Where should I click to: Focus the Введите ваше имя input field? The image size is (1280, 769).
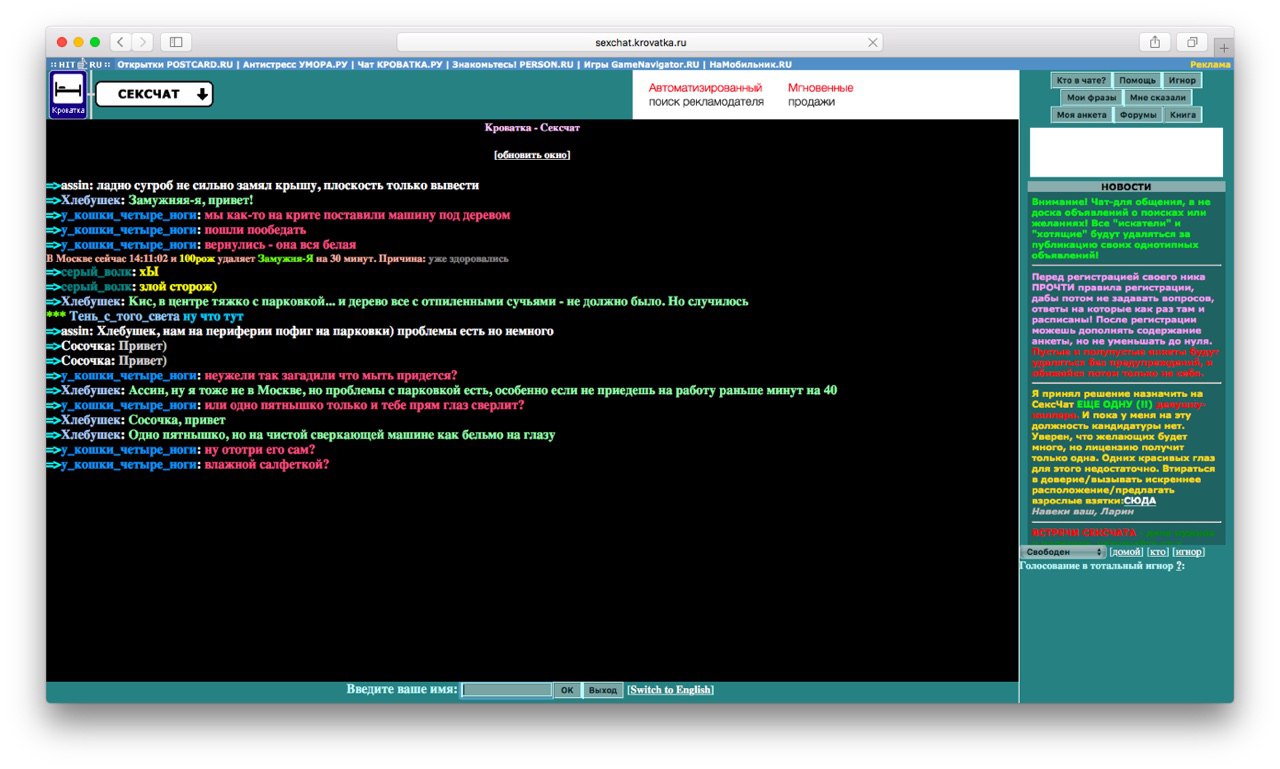pos(507,690)
